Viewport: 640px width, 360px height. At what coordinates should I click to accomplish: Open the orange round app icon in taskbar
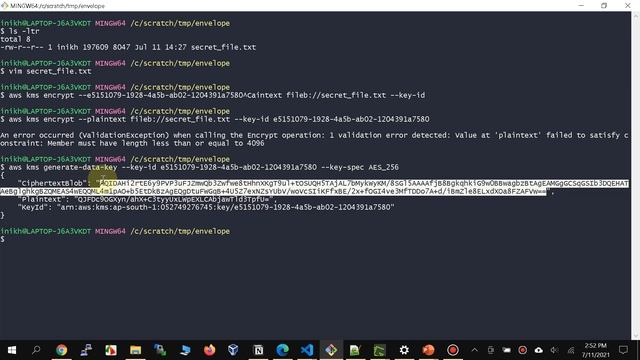click(428, 350)
